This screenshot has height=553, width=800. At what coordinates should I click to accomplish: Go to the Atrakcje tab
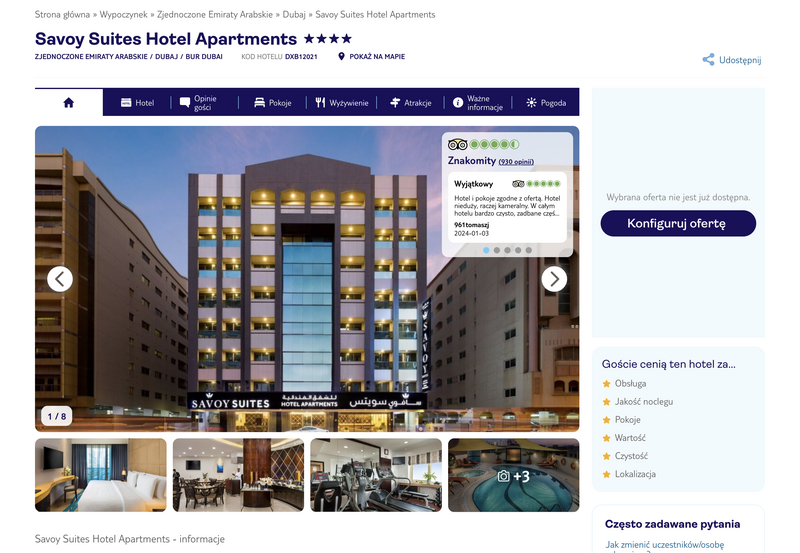[x=411, y=103]
